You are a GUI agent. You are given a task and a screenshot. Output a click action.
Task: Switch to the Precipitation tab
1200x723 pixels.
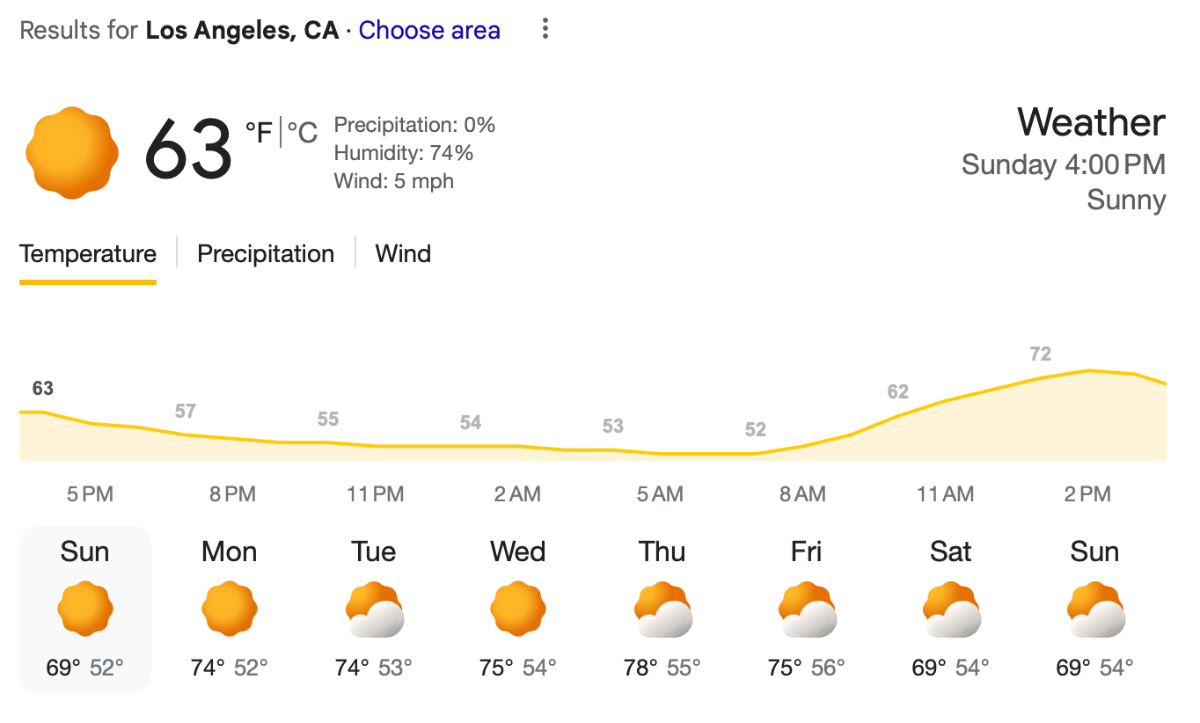pyautogui.click(x=265, y=254)
